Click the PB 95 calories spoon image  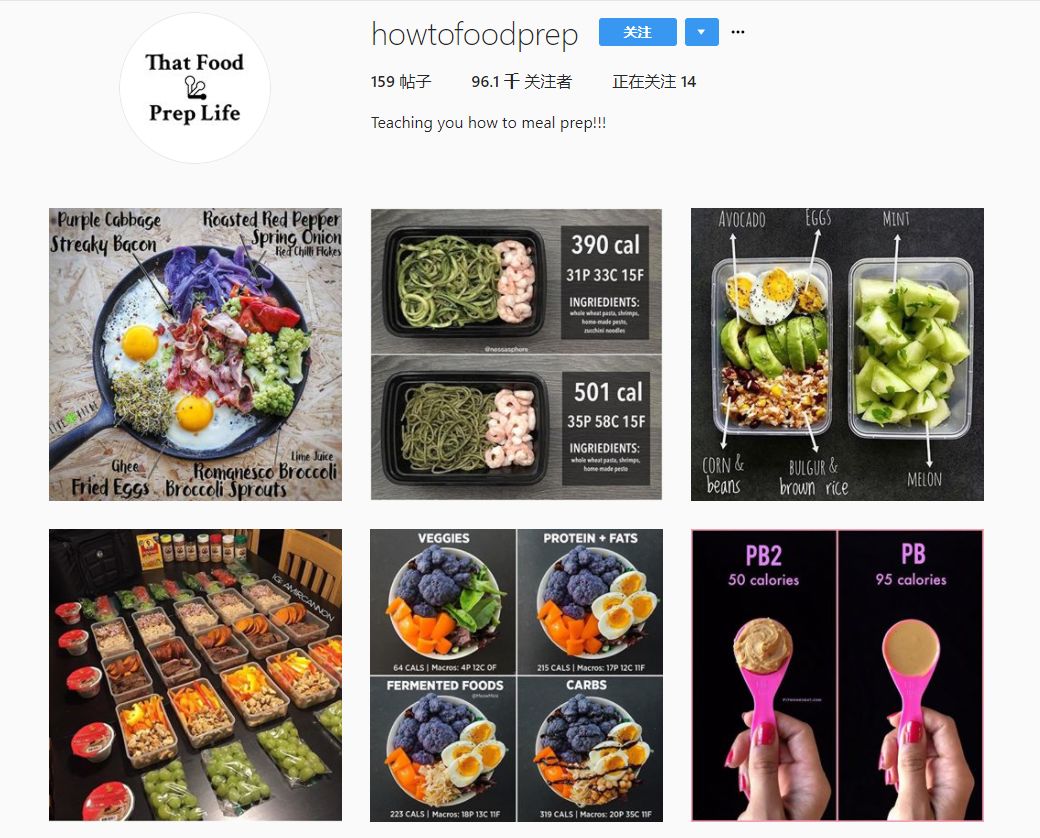click(x=911, y=675)
